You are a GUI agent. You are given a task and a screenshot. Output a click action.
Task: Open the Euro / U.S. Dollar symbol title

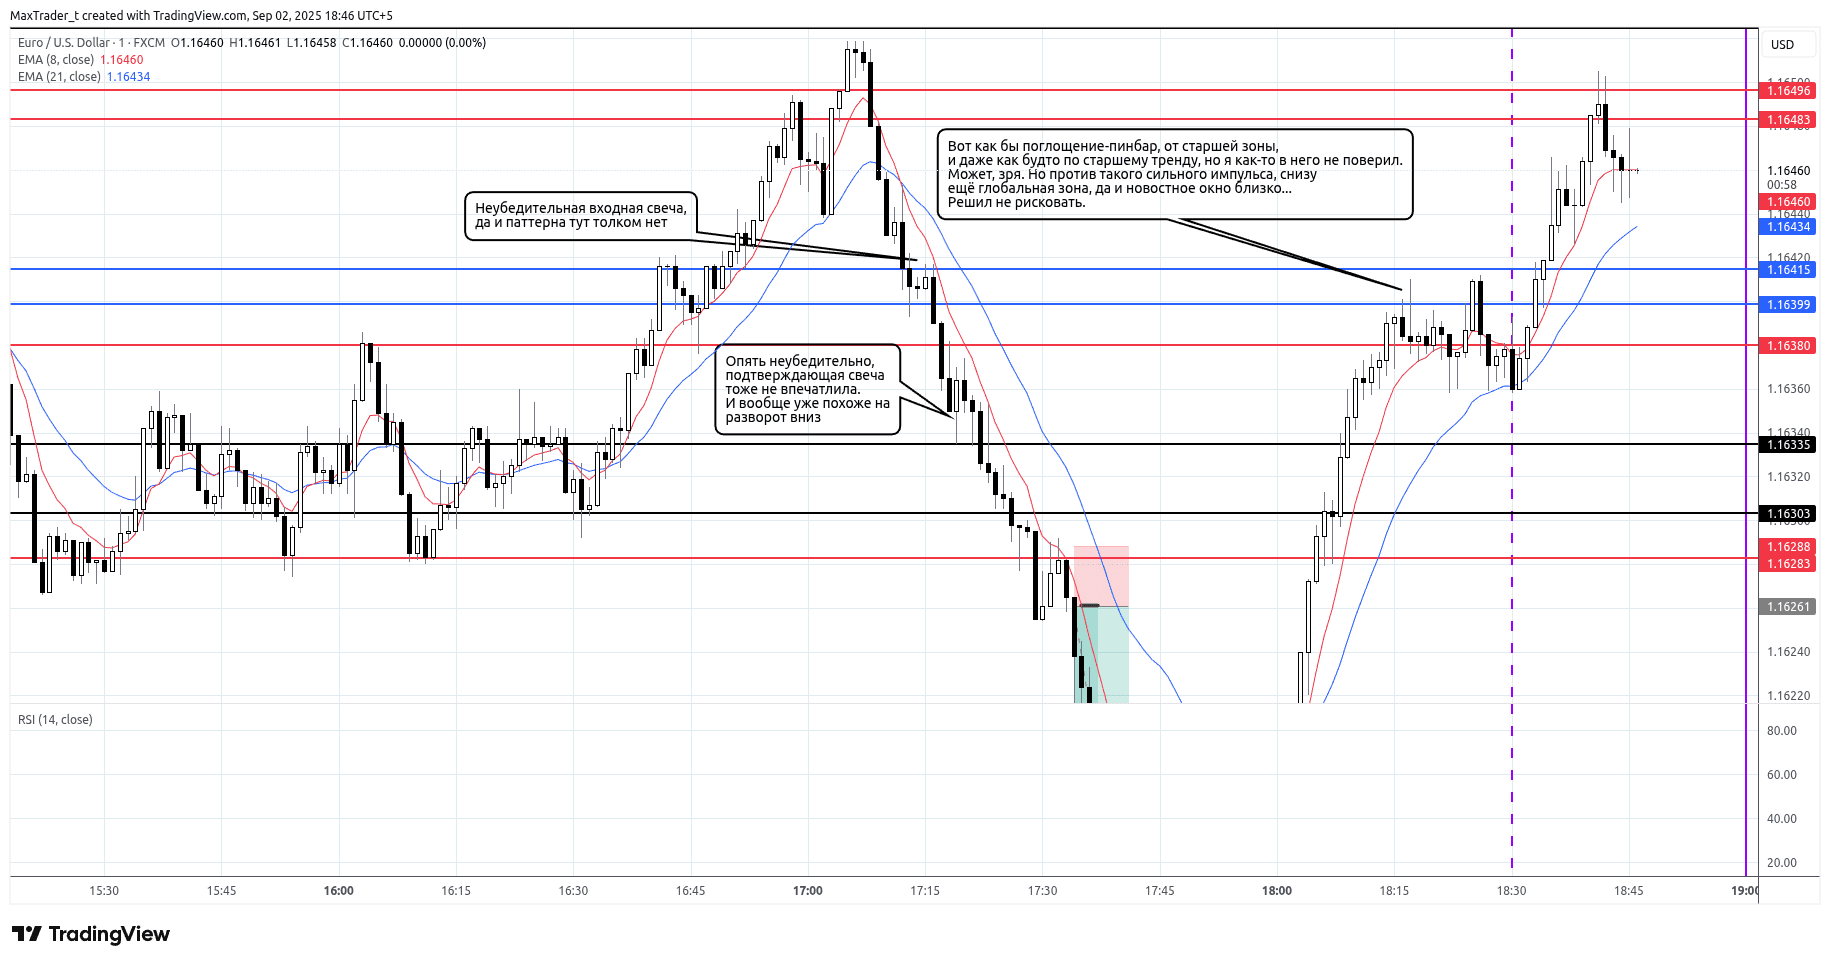(64, 43)
